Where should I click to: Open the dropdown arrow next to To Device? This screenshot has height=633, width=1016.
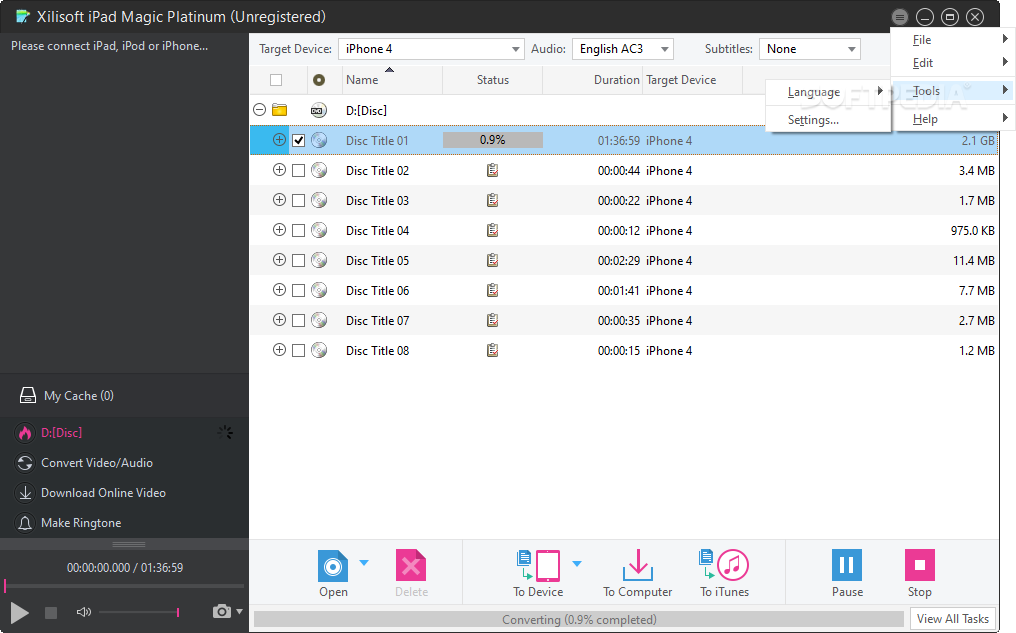click(577, 563)
